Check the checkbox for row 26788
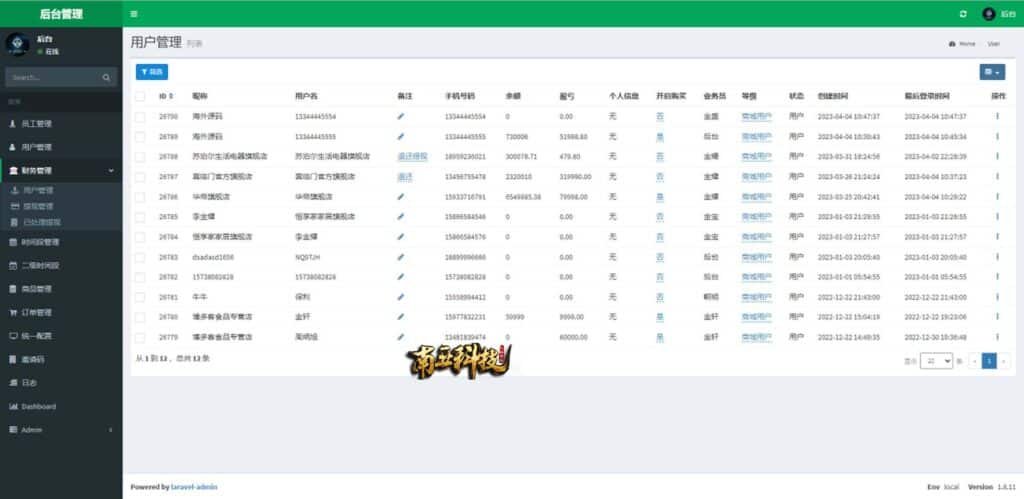This screenshot has height=499, width=1024. point(140,157)
